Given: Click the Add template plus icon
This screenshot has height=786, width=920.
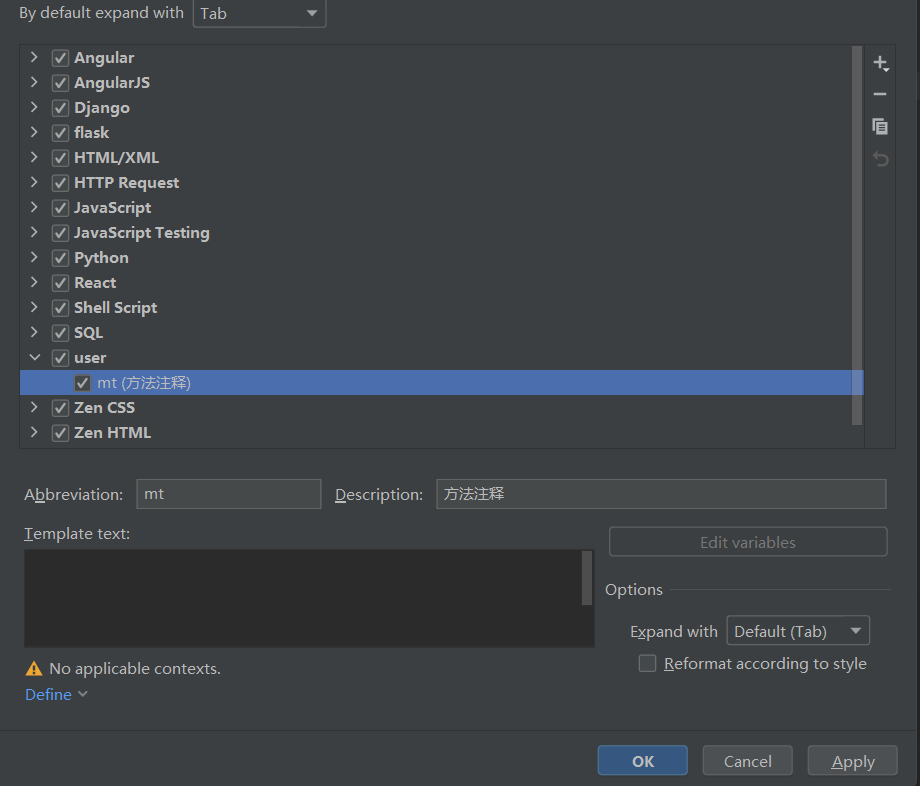Looking at the screenshot, I should pos(880,63).
